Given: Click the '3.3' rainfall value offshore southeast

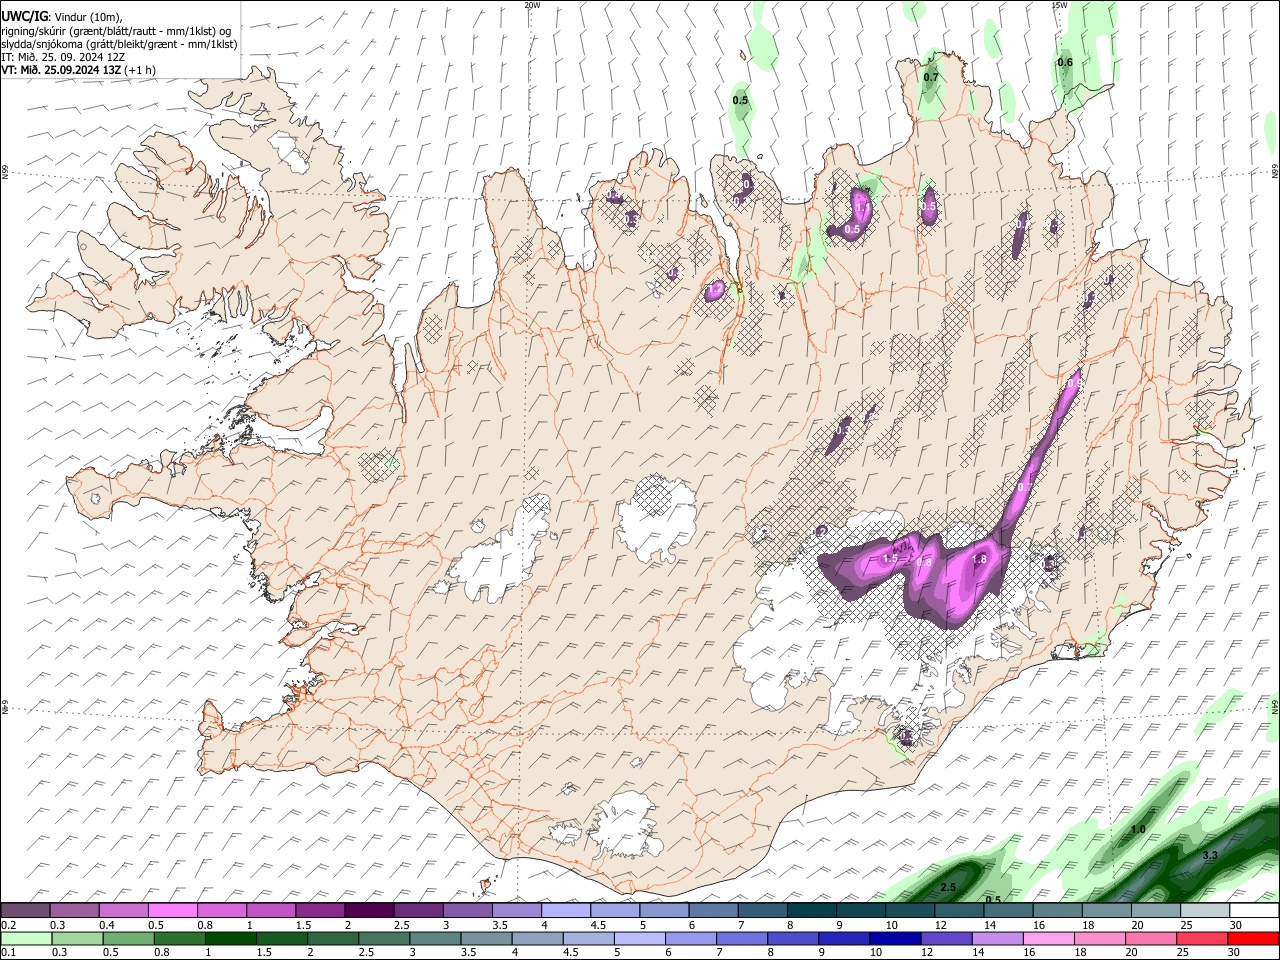Looking at the screenshot, I should 1210,855.
